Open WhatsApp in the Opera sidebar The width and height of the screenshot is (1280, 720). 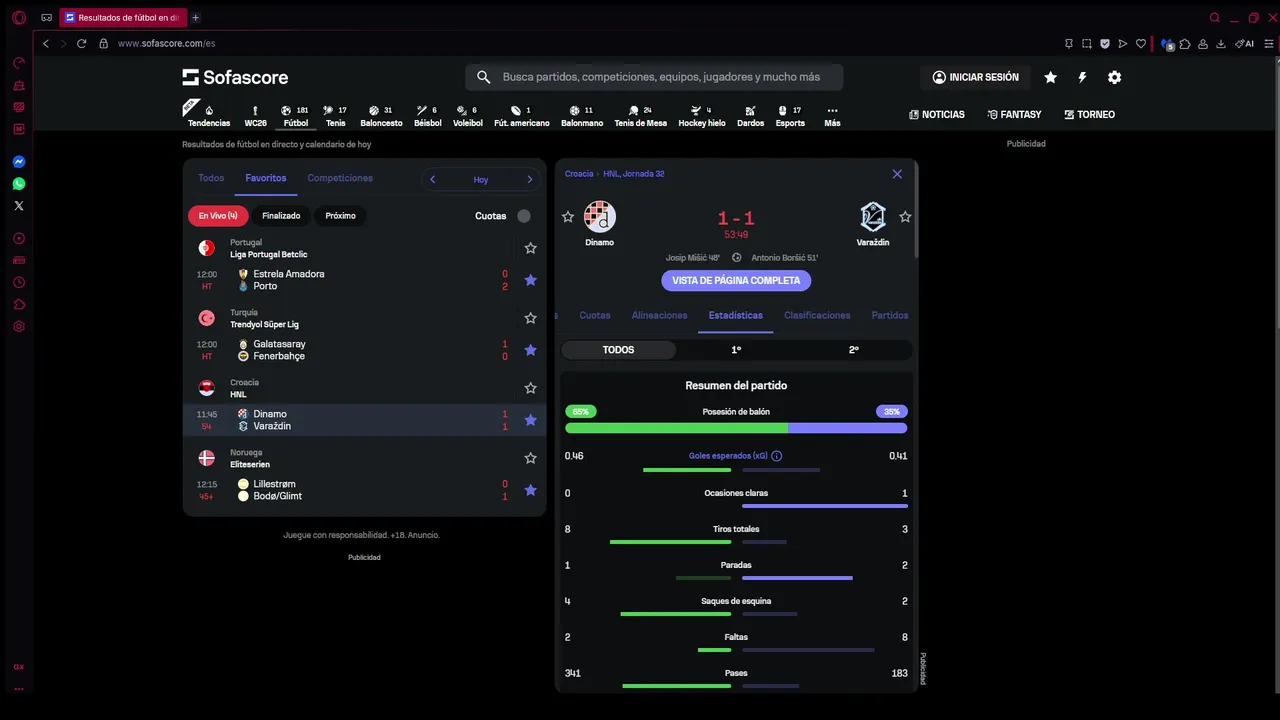[x=18, y=184]
